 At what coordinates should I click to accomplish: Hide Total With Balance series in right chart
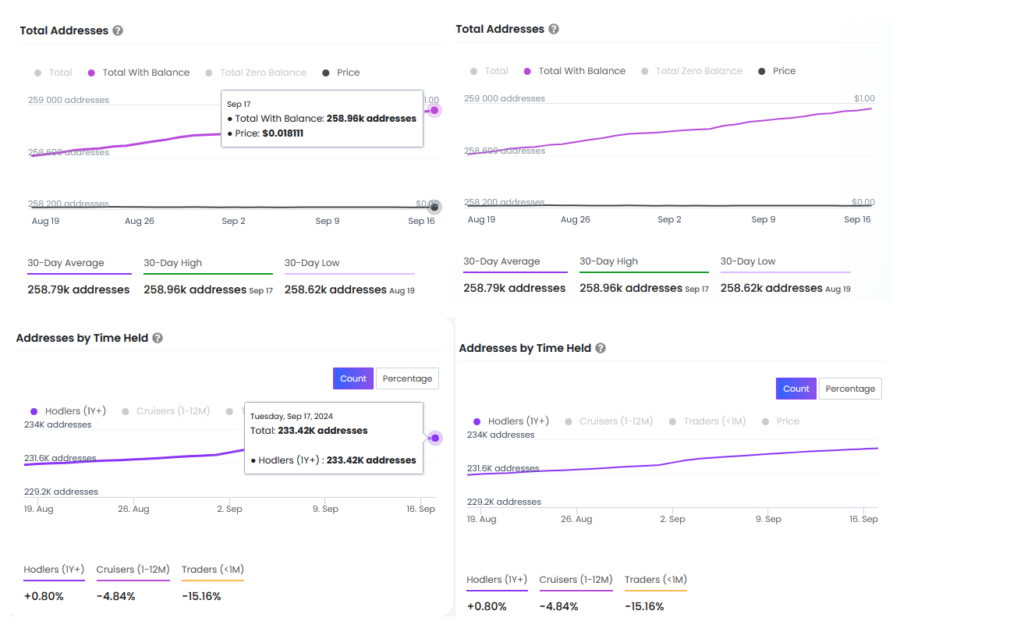[575, 71]
